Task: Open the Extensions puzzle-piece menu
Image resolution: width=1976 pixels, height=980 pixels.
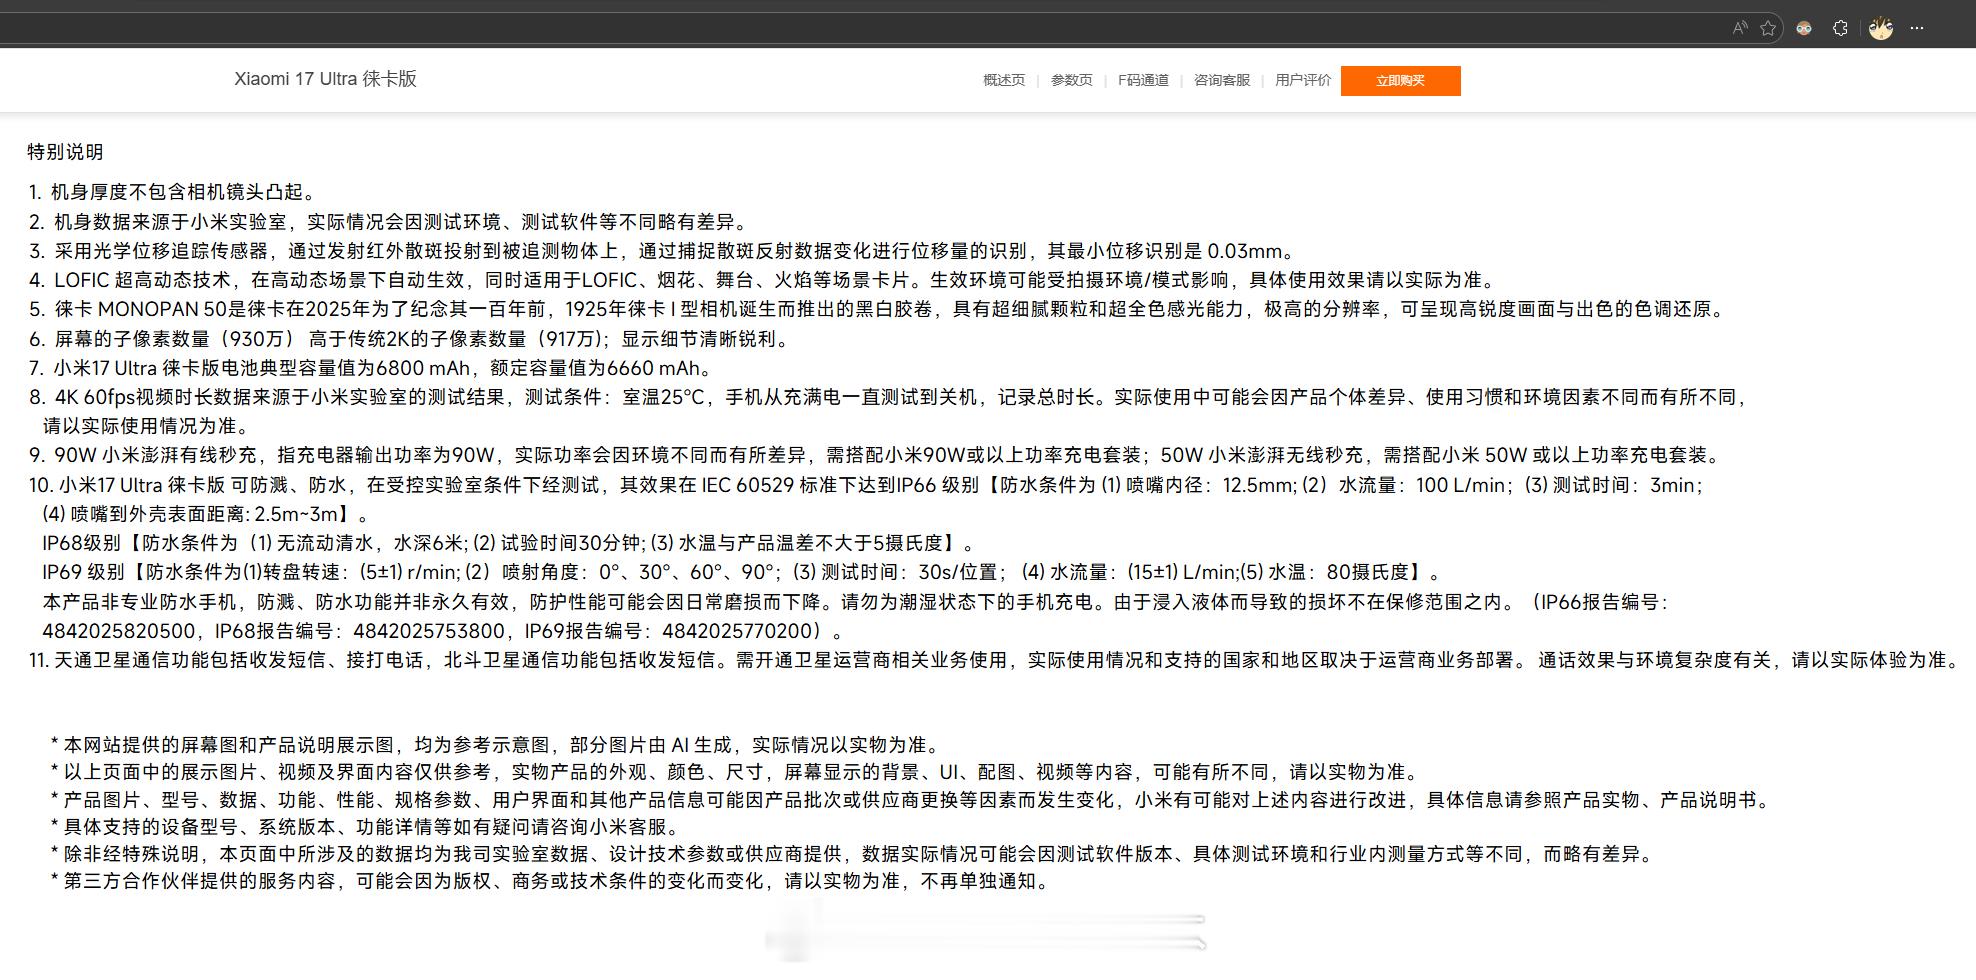Action: pos(1840,28)
